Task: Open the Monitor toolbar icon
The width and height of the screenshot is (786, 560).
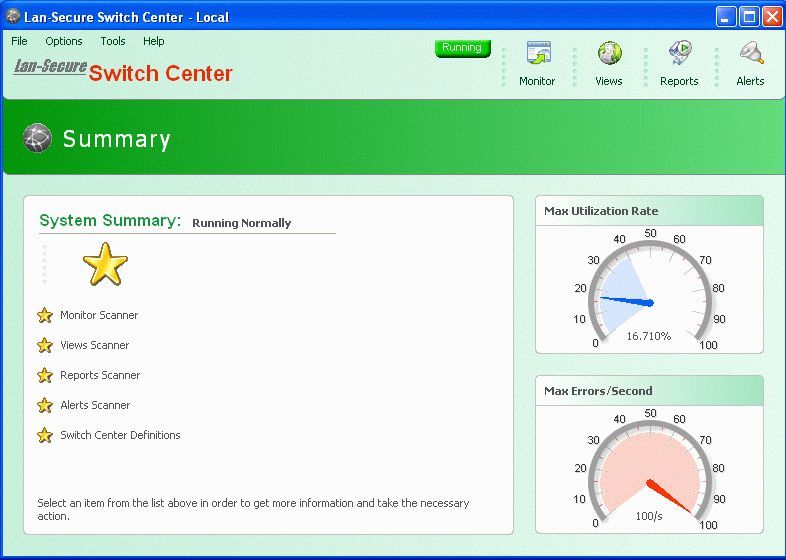Action: (538, 53)
